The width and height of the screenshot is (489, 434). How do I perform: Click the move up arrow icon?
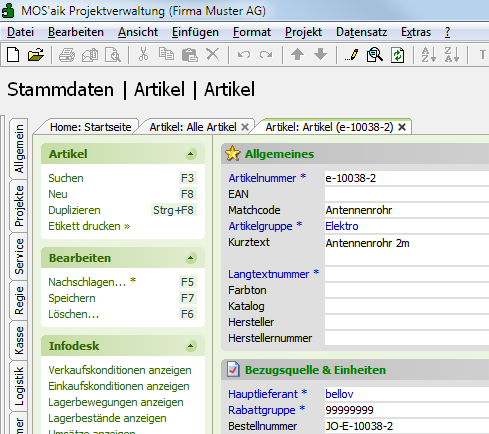point(297,54)
